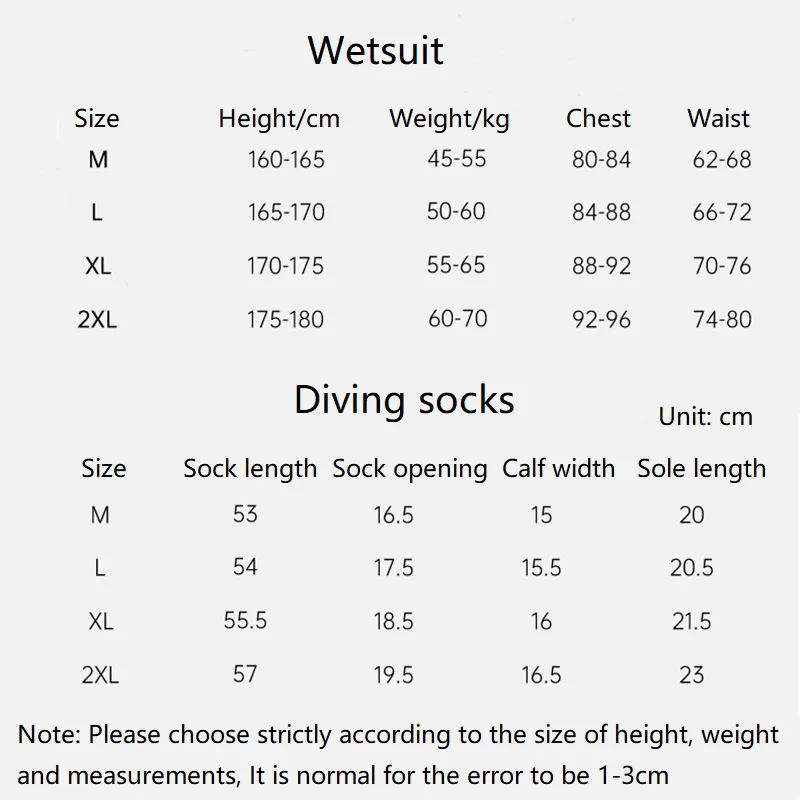Click the 165-170 height value
800x800 pixels.
coord(286,212)
